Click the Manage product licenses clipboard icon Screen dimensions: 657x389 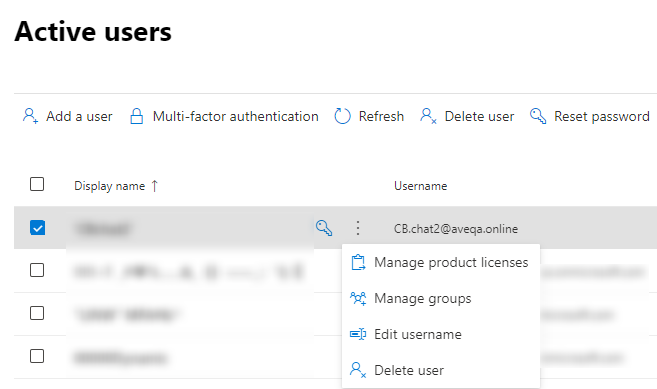click(358, 262)
